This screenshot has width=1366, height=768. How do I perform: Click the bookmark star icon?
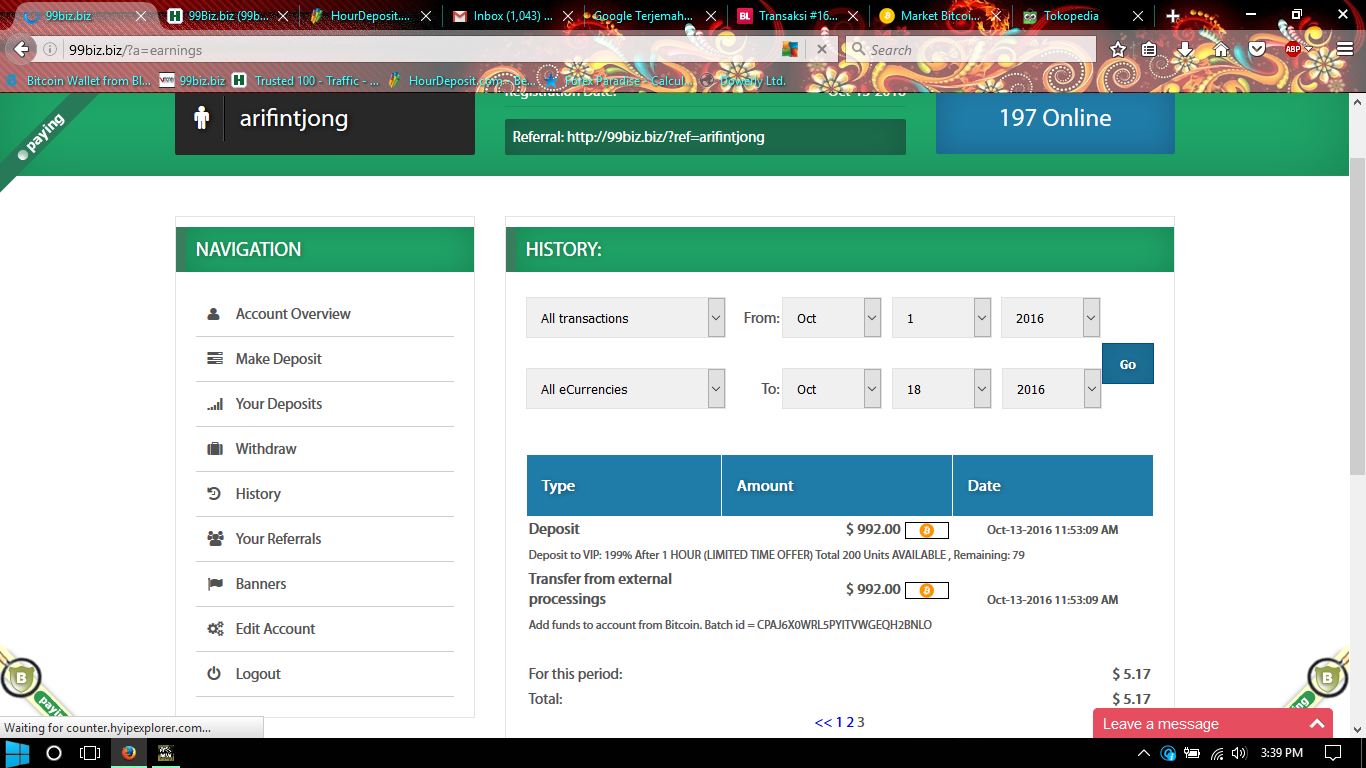click(x=1118, y=49)
